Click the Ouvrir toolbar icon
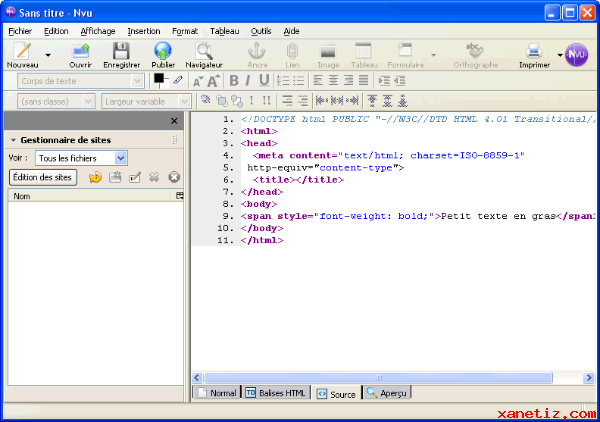Screen dimensions: 600x422 [x=81, y=51]
